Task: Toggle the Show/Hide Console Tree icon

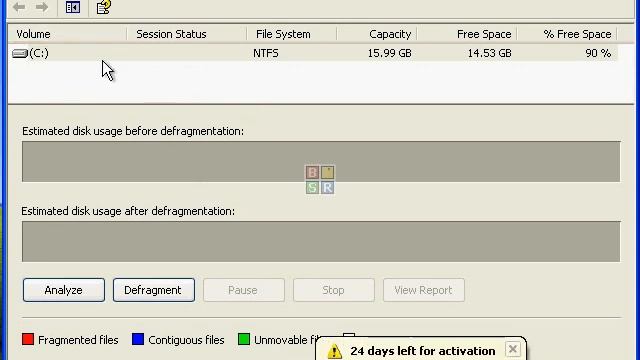Action: click(x=73, y=7)
